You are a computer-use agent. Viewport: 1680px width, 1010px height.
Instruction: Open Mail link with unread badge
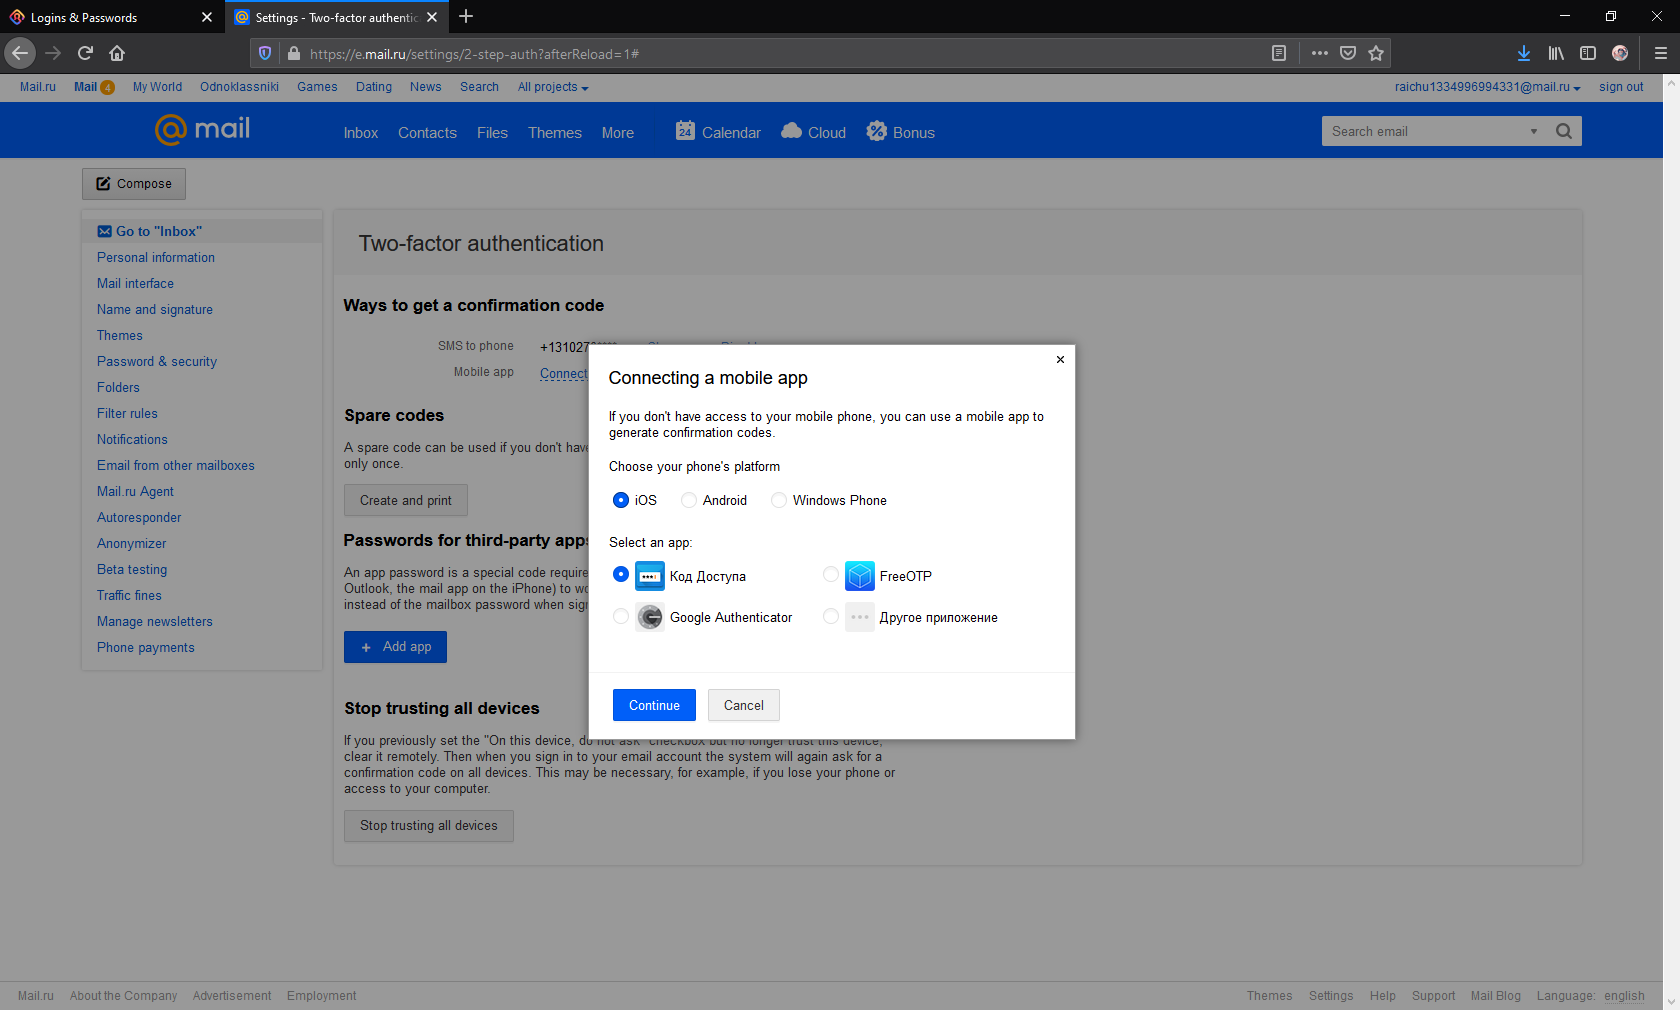pos(94,87)
